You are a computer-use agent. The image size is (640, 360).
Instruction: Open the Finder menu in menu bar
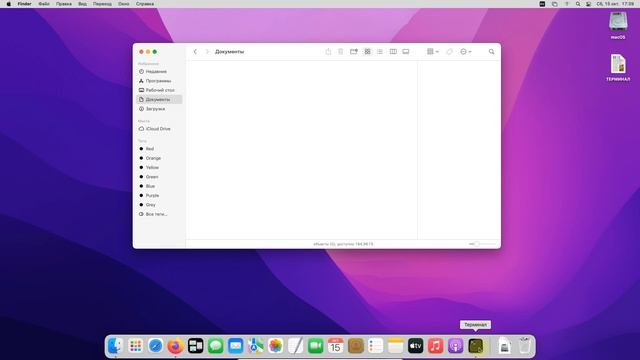[x=24, y=4]
